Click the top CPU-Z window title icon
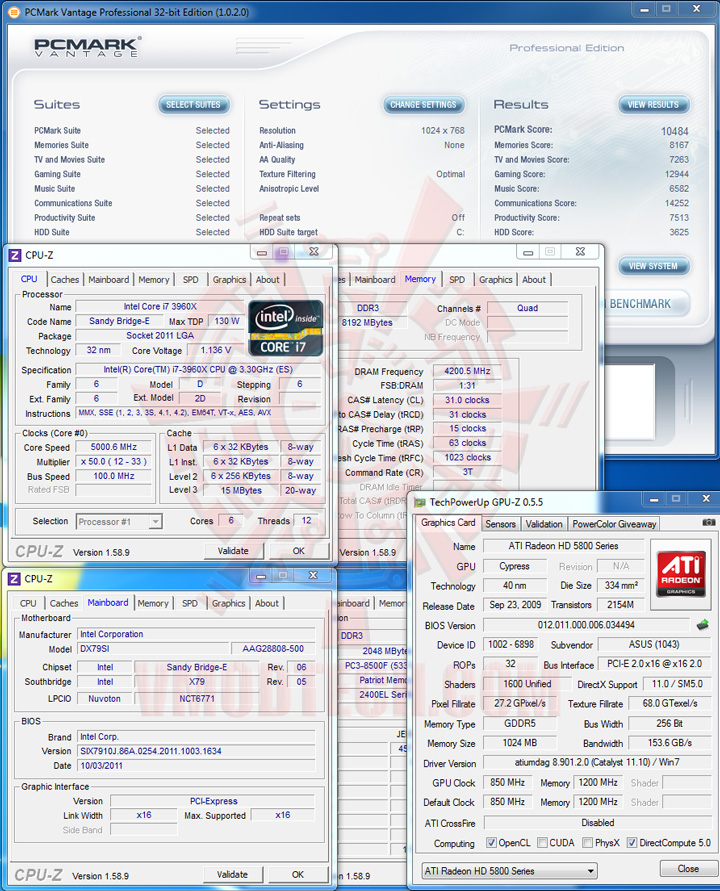The width and height of the screenshot is (720, 891). [15, 255]
